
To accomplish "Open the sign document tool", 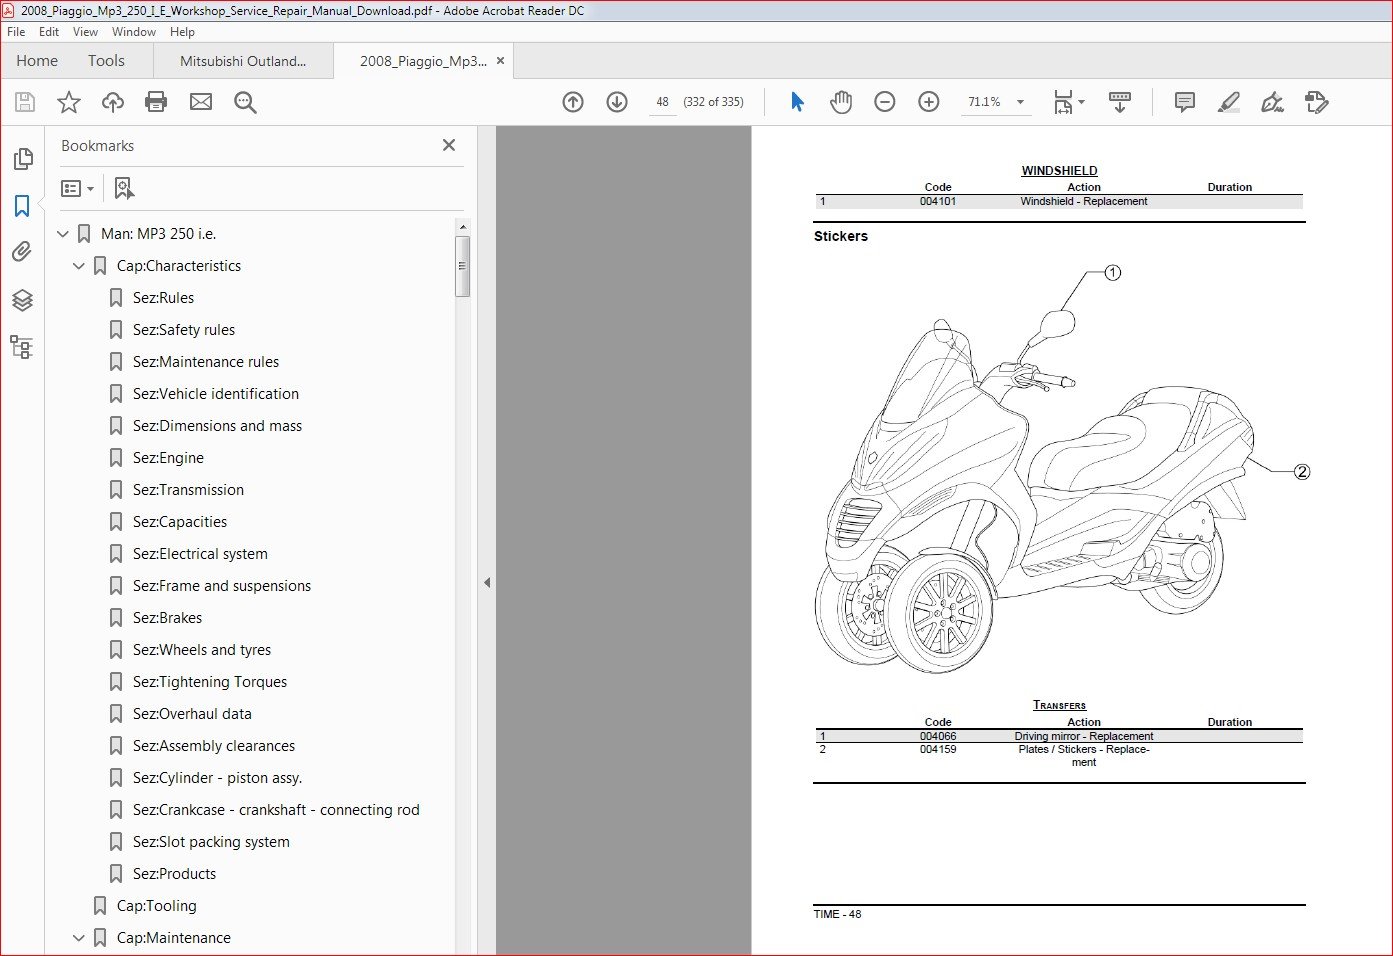I will (1272, 102).
